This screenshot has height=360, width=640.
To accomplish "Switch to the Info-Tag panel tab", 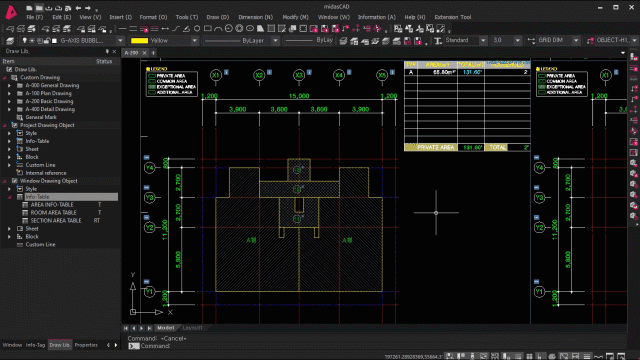I will [x=35, y=345].
